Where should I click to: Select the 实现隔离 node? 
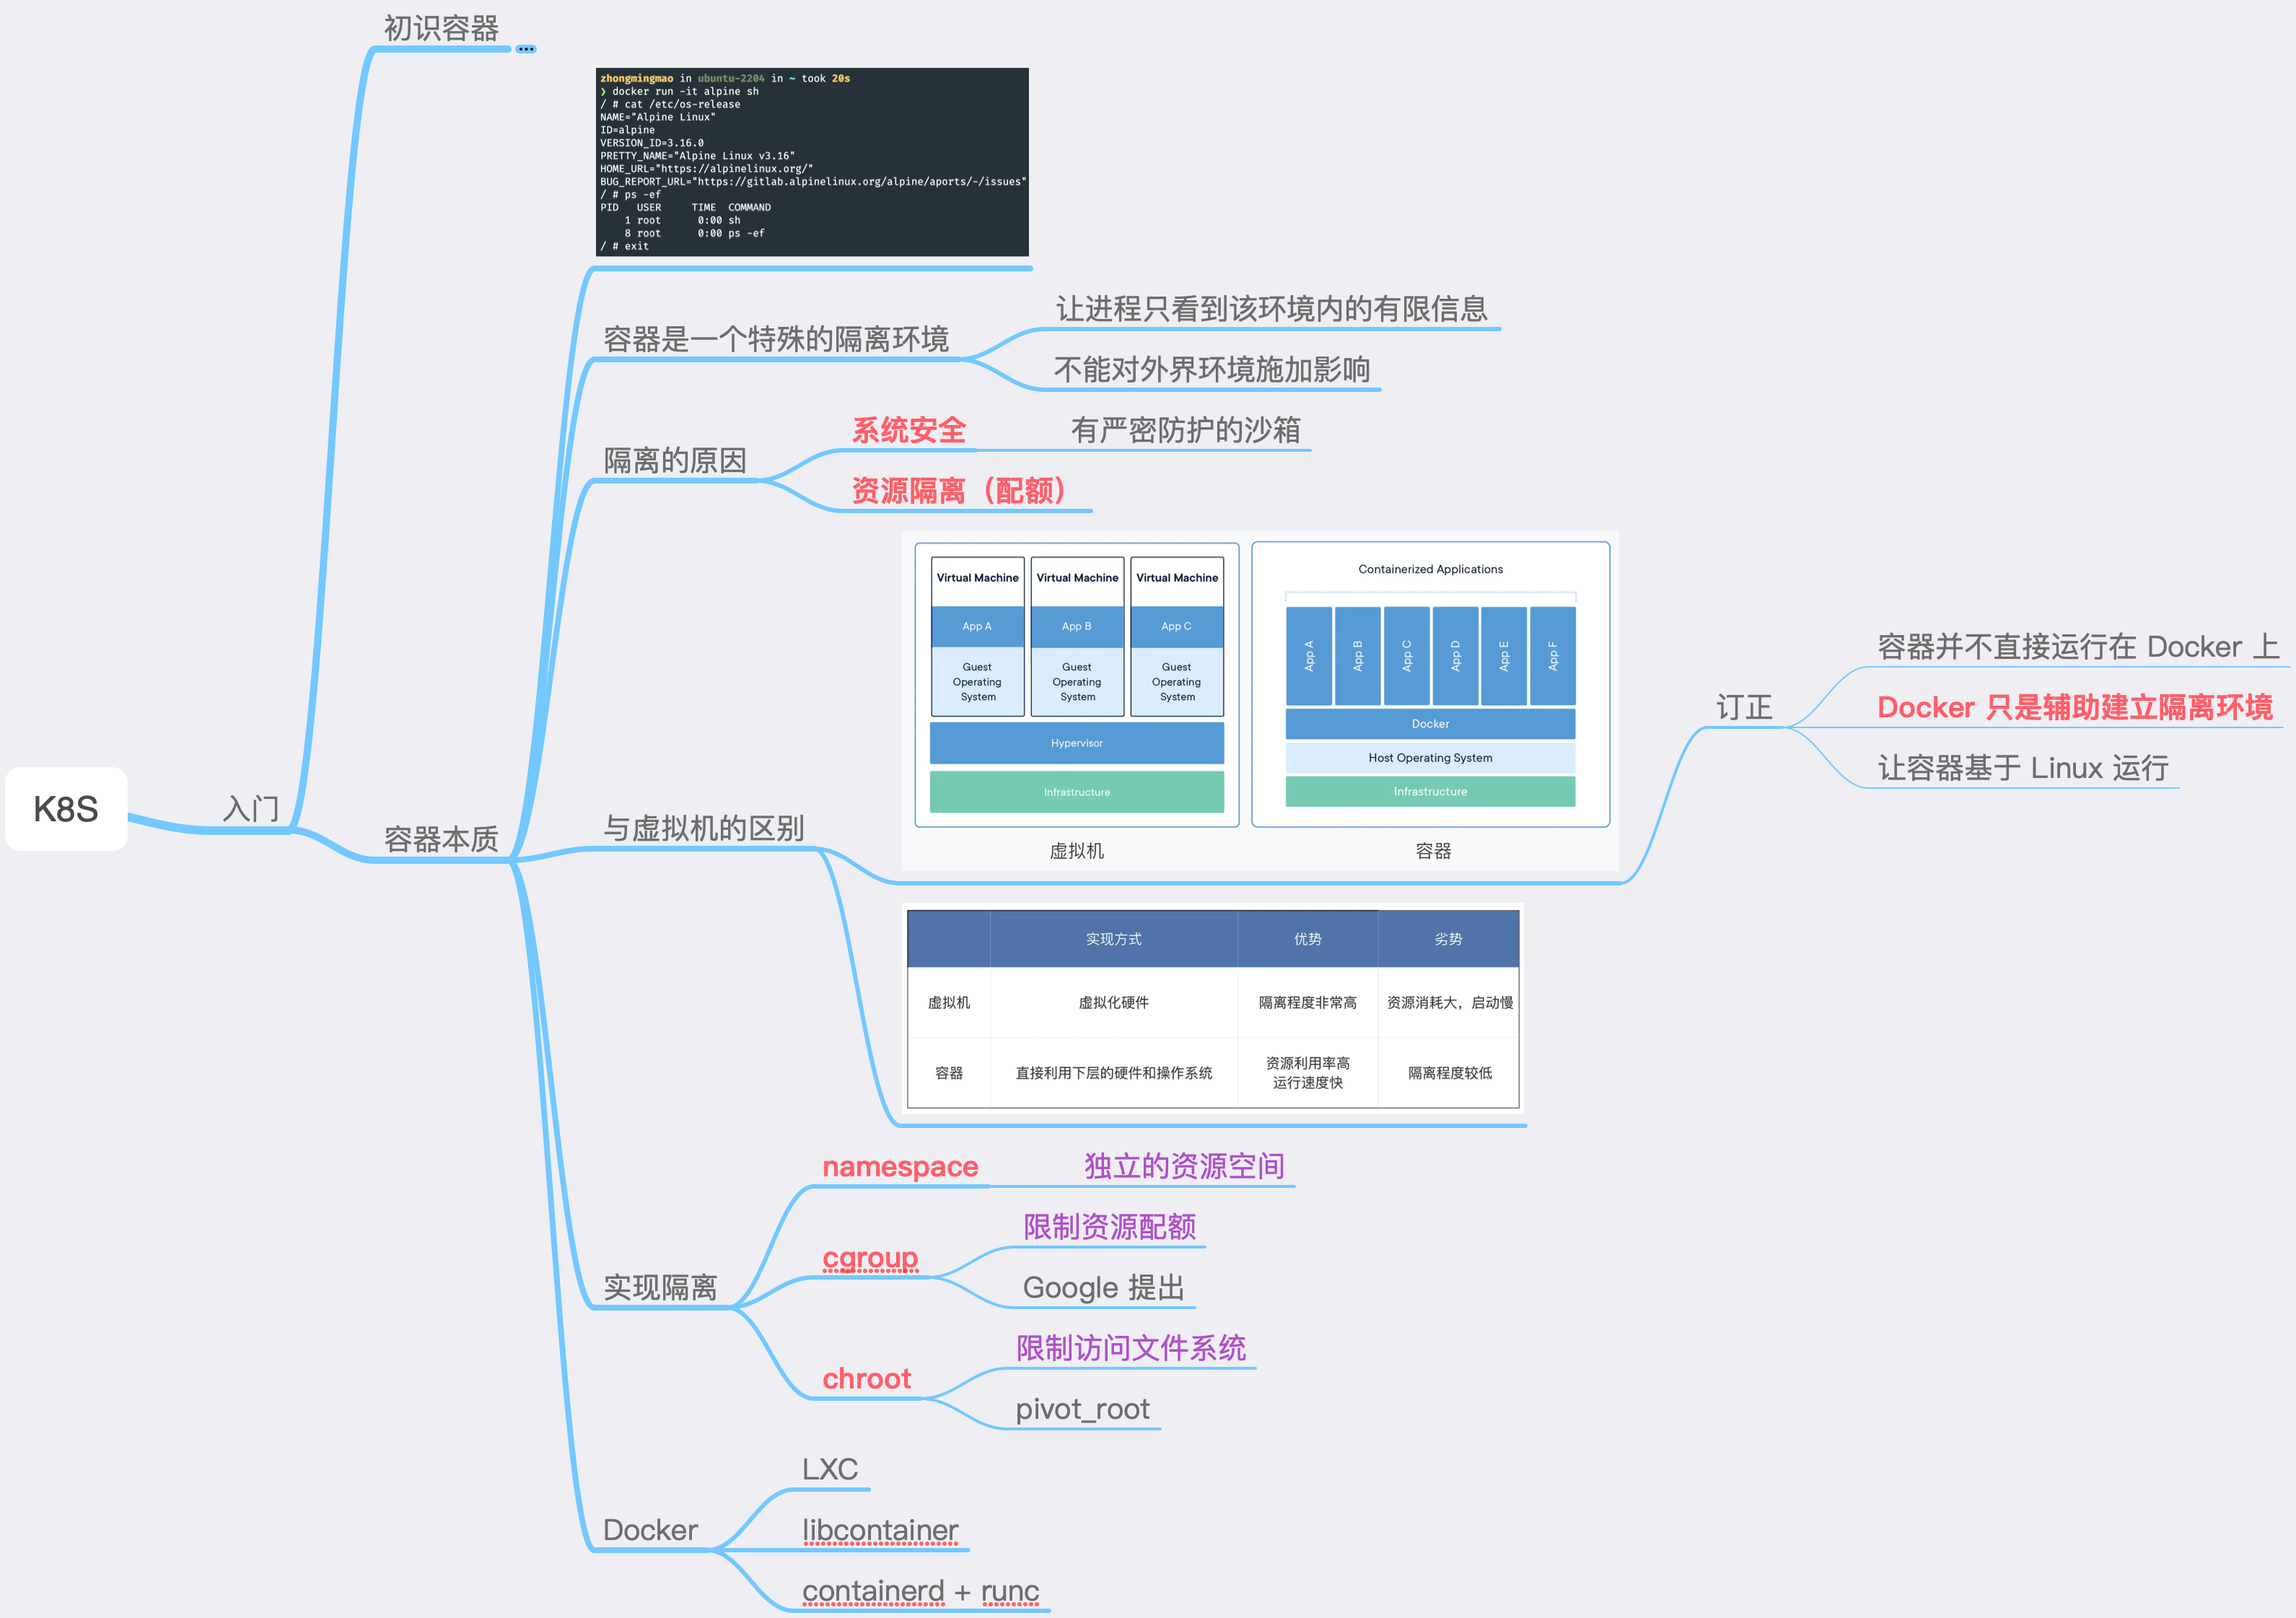[660, 1287]
